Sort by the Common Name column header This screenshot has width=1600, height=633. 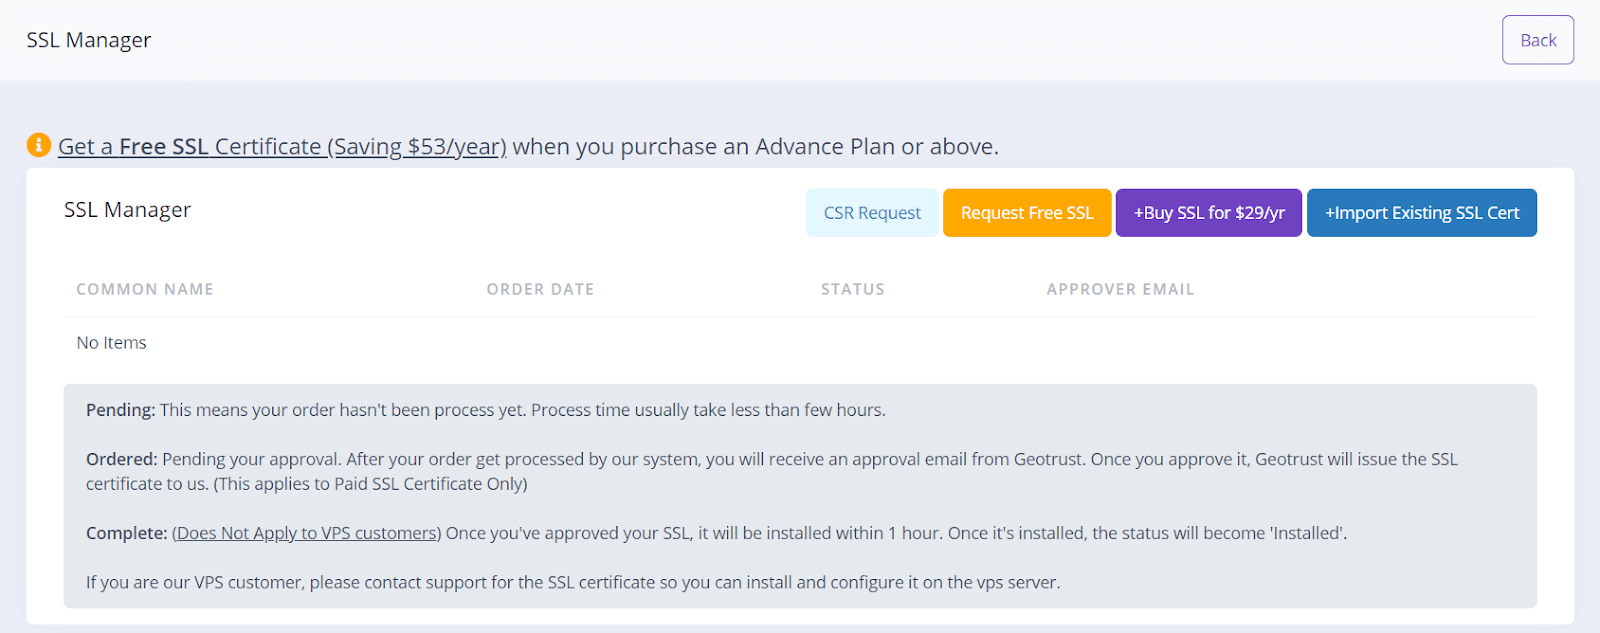(145, 289)
